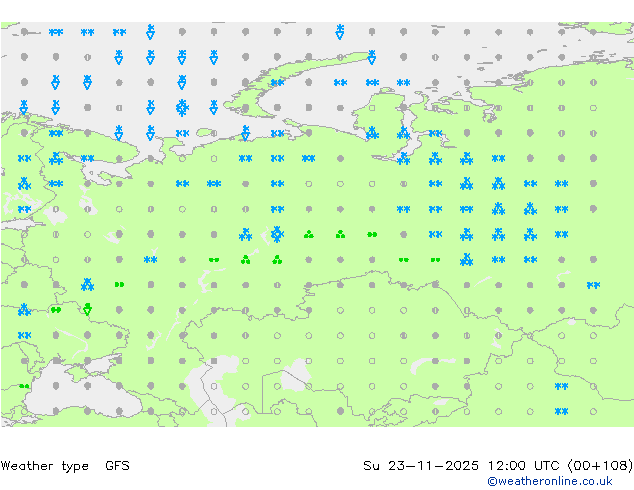Image resolution: width=634 pixels, height=490 pixels.
Task: Open the weatheronline.co.uk copyright link
Action: pyautogui.click(x=549, y=481)
